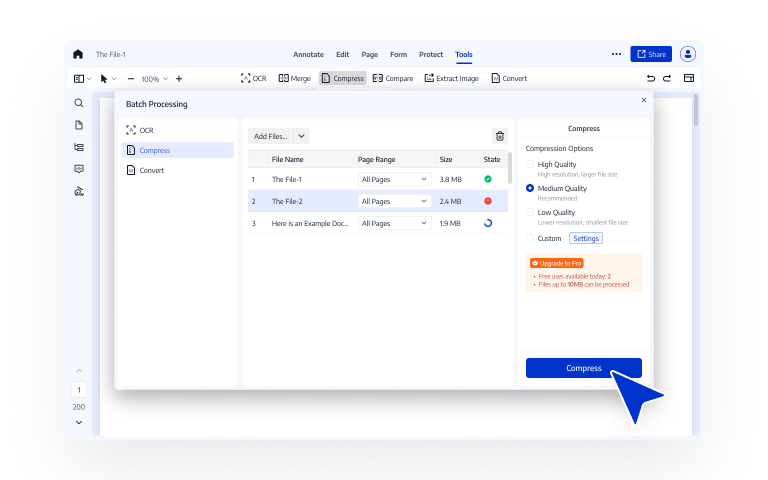This screenshot has height=480, width=768.
Task: Open the search sidebar icon
Action: pyautogui.click(x=79, y=103)
